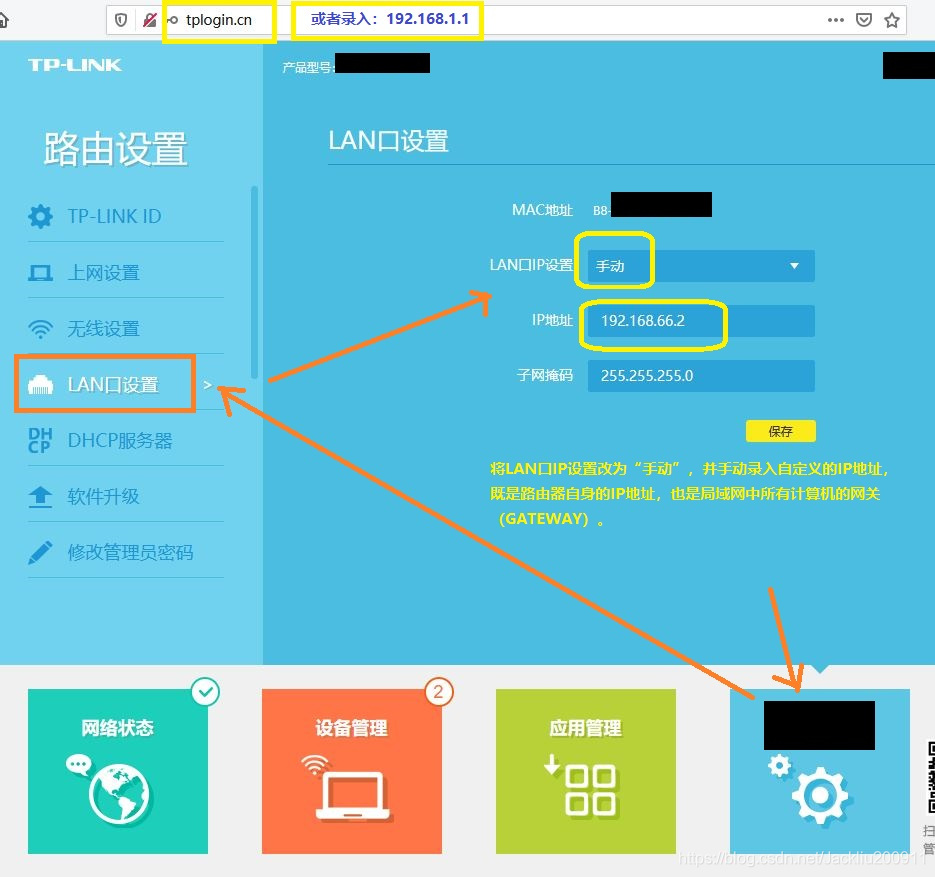Click the browser shield tracking-protection icon
This screenshot has width=935, height=877.
pyautogui.click(x=121, y=20)
